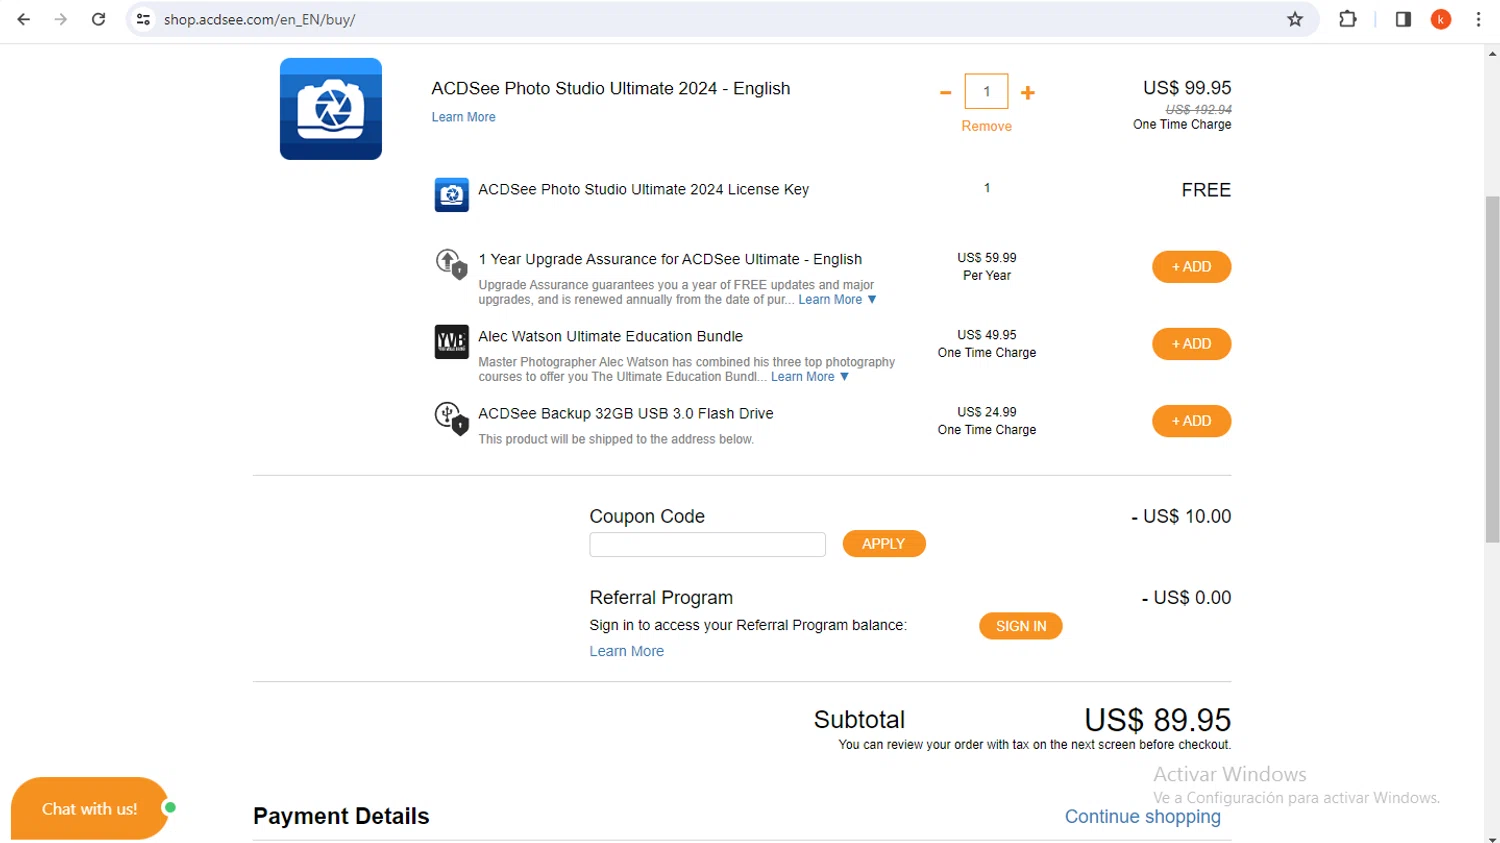Click the - US$ 10.00 coupon discount

pos(1181,516)
